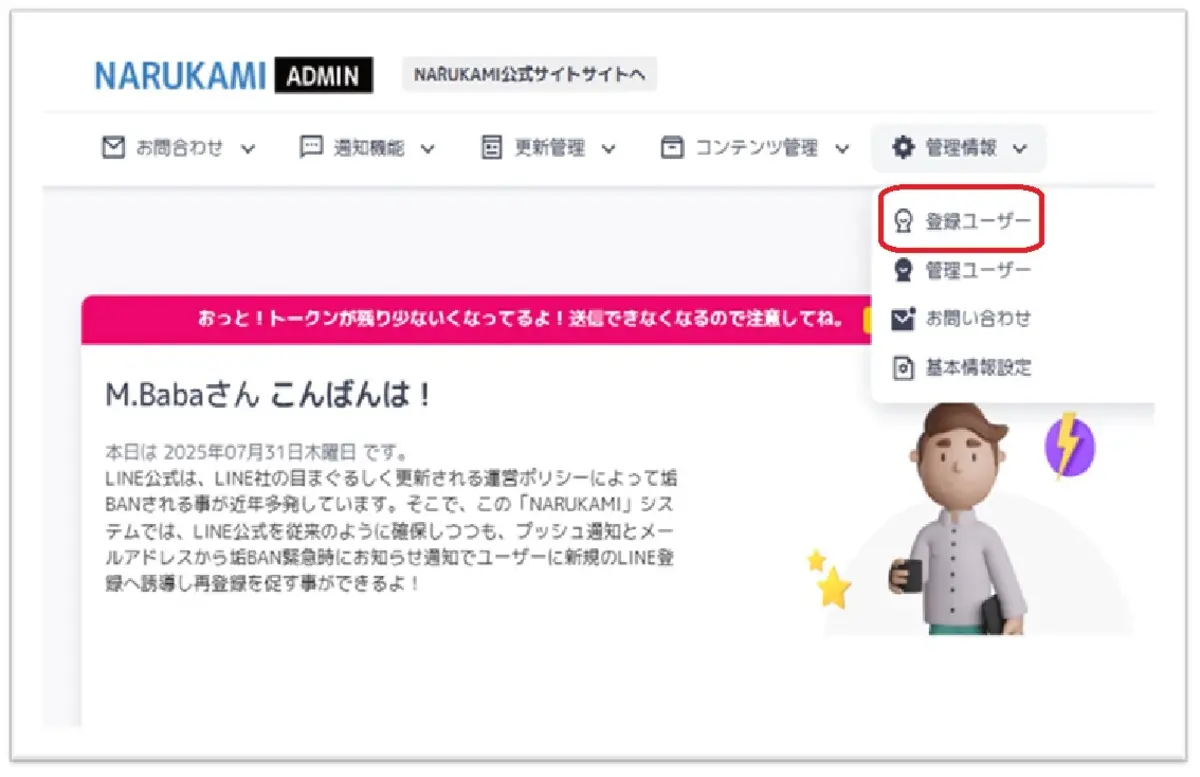The image size is (1200, 777).
Task: Click the mail icon beside お問い合わせ in dropdown
Action: tap(903, 319)
